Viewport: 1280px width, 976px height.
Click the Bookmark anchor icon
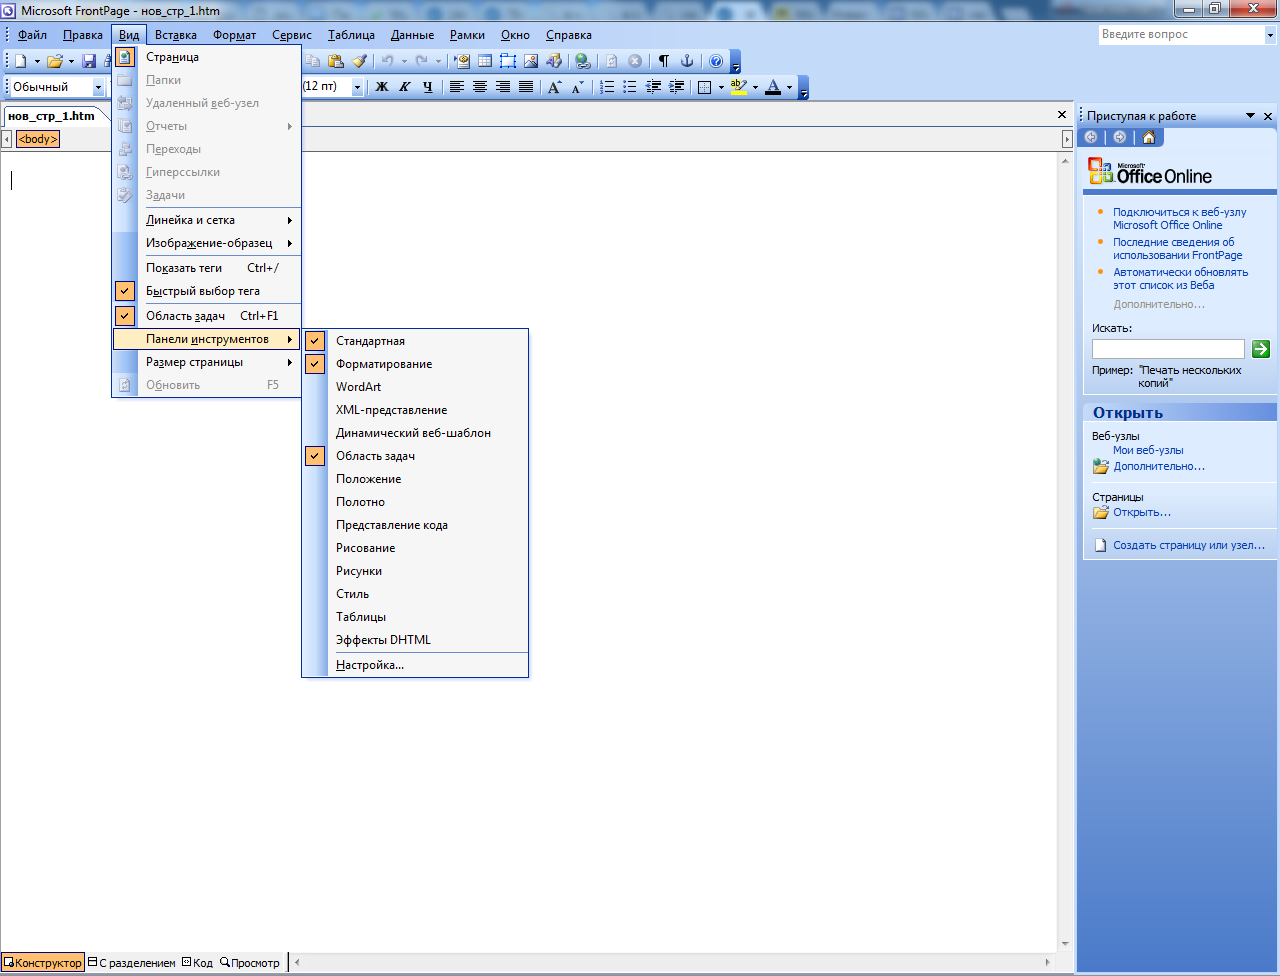[x=687, y=61]
